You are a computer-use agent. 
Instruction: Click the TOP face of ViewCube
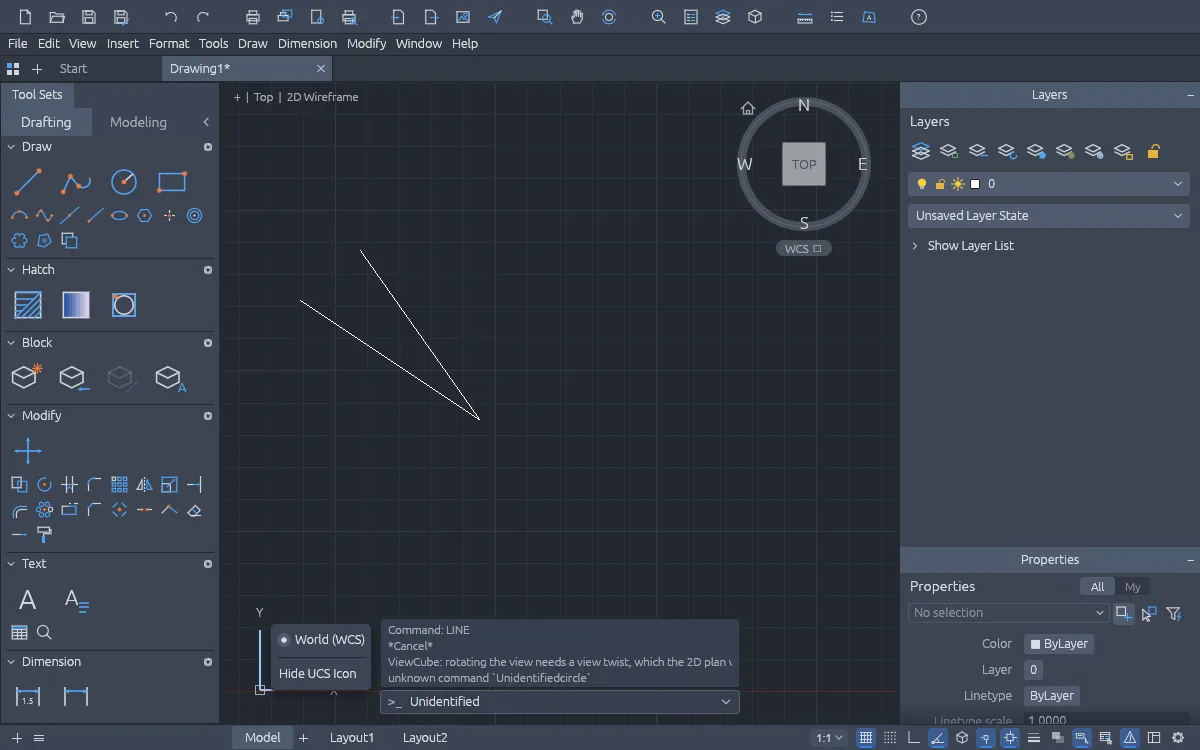click(804, 164)
